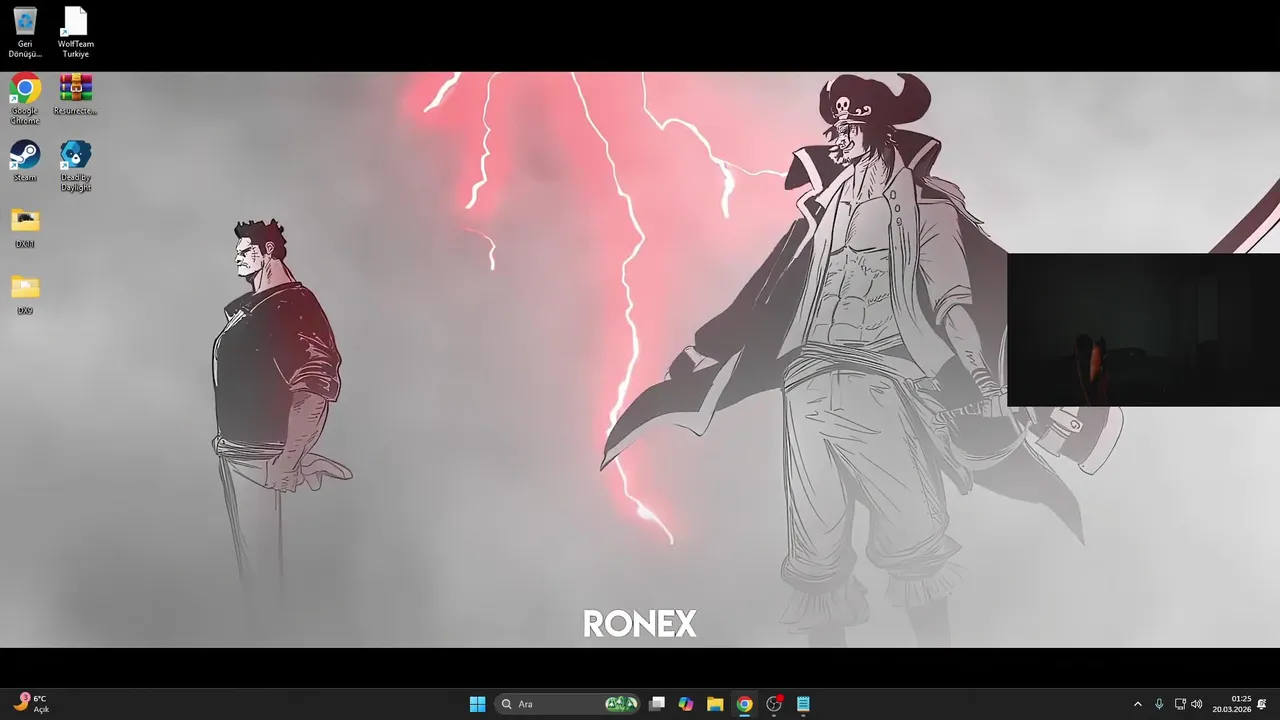The image size is (1280, 720).
Task: Open the notification bell in taskbar
Action: click(x=1262, y=704)
